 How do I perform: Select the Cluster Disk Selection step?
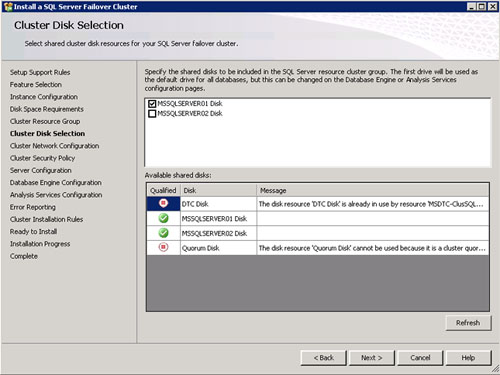click(x=47, y=134)
